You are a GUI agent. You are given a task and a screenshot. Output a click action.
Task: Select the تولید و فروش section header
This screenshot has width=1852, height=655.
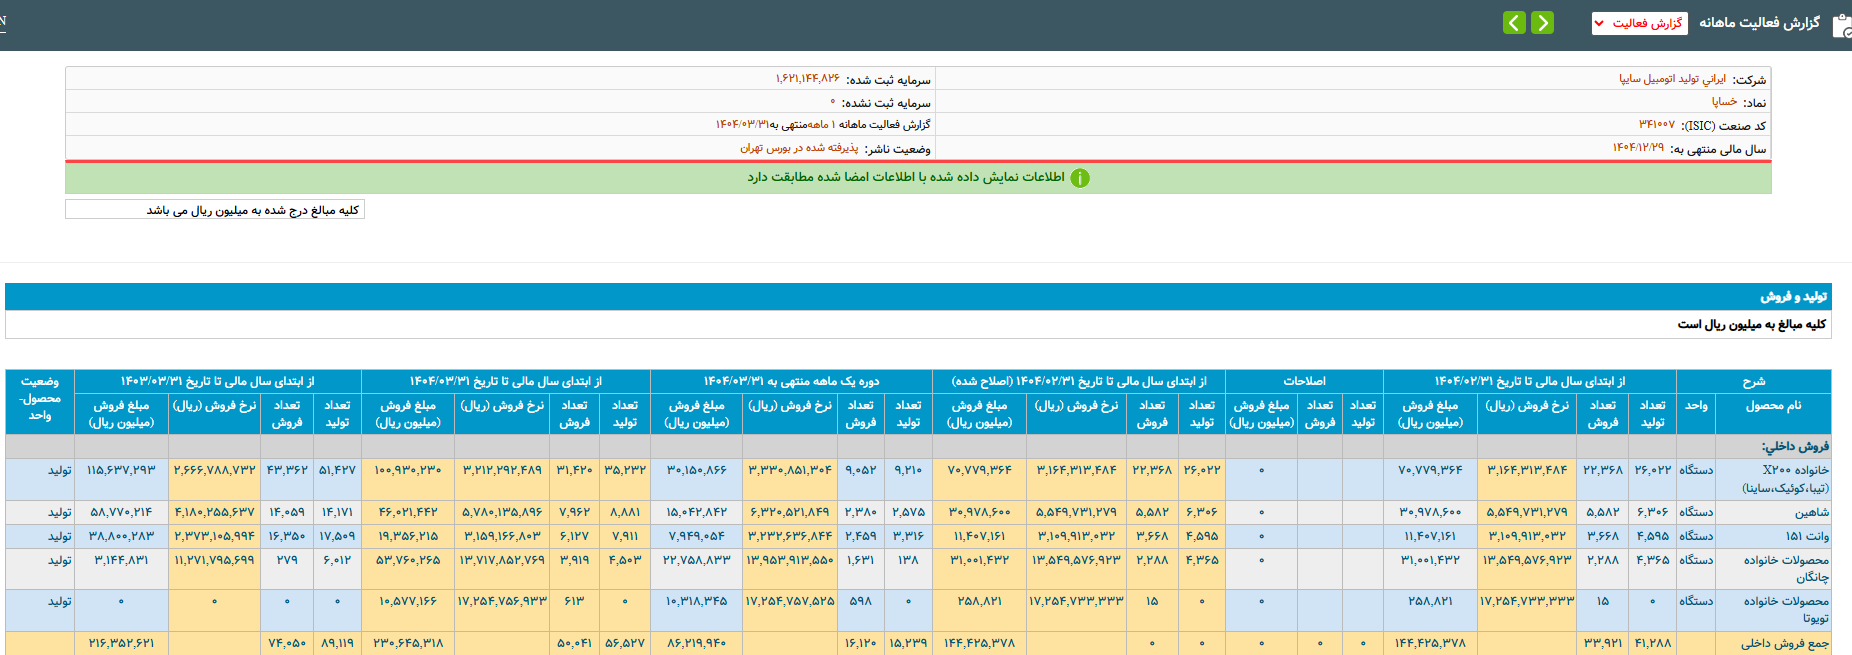tap(1793, 297)
